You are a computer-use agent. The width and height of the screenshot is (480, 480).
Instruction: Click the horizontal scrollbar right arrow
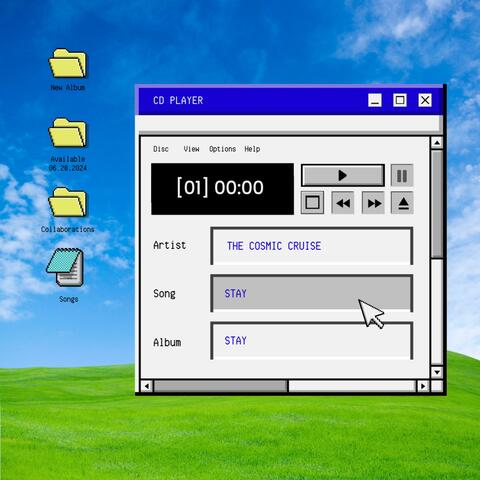coord(423,386)
